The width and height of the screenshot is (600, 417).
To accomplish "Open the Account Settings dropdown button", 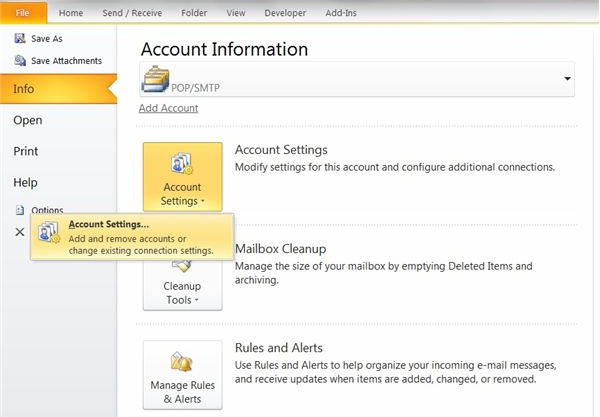I will (183, 177).
